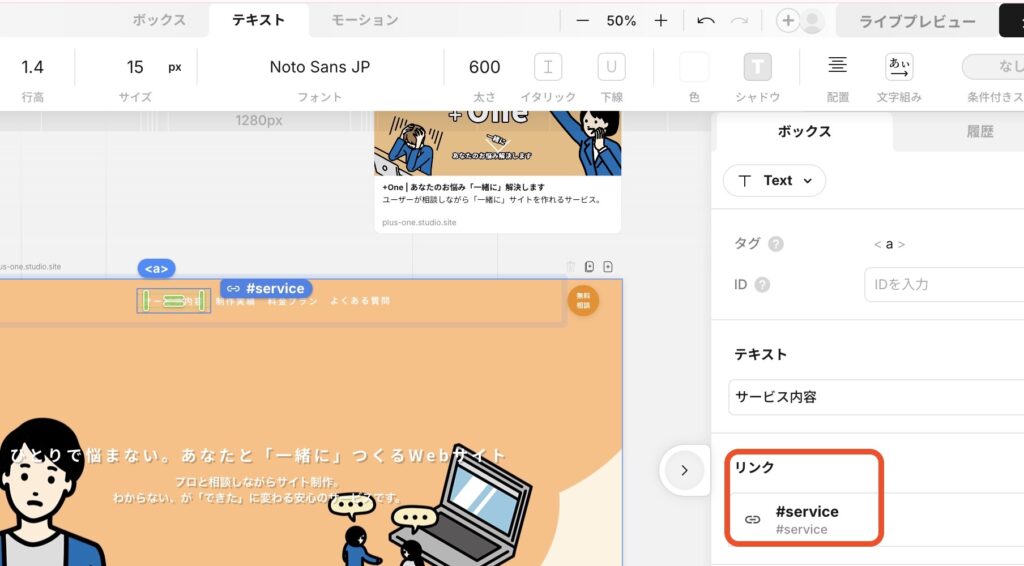This screenshot has height=566, width=1024.
Task: Switch to the 履歴 tab
Action: [x=980, y=131]
